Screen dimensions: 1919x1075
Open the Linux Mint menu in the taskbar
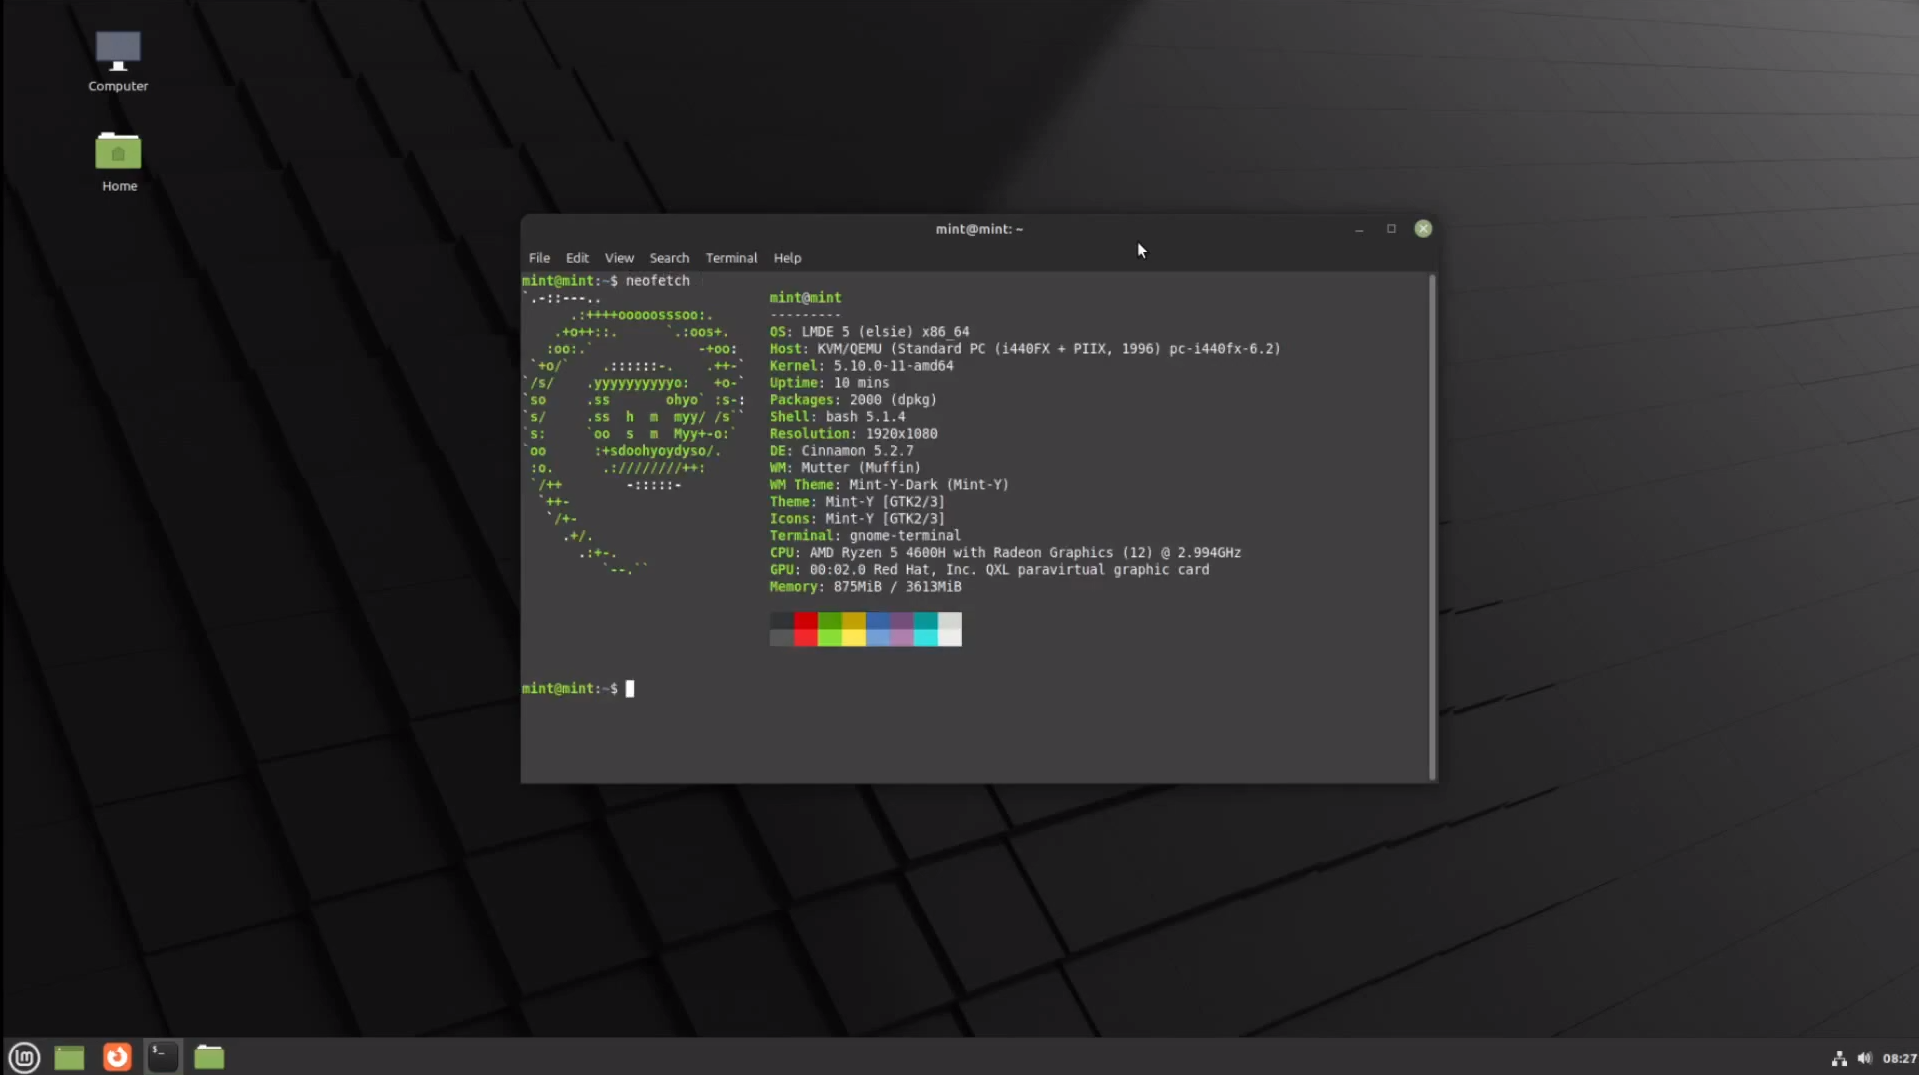(22, 1057)
